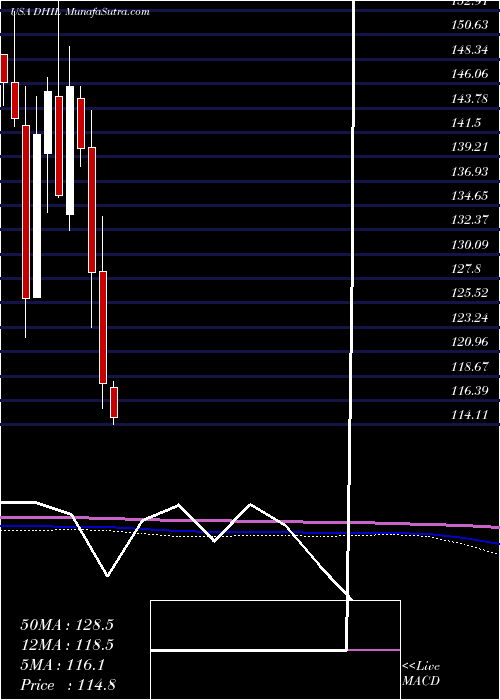The width and height of the screenshot is (500, 700).
Task: Click the 150.63 price axis label
Action: point(470,25)
